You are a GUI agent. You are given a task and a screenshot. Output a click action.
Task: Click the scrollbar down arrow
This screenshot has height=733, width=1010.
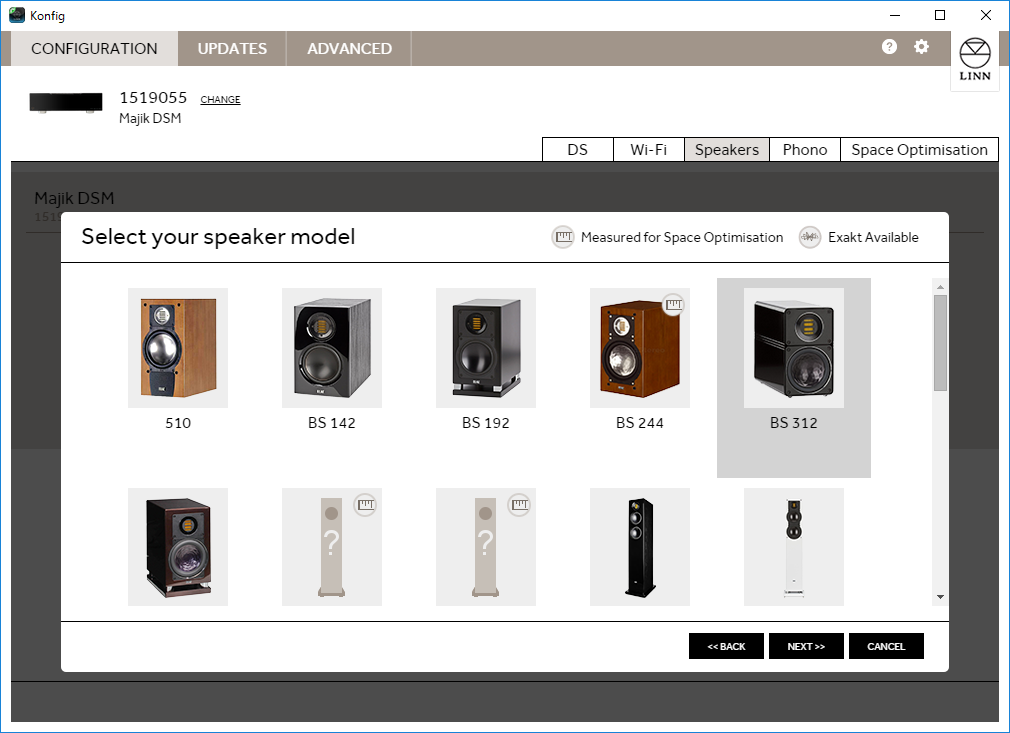940,597
